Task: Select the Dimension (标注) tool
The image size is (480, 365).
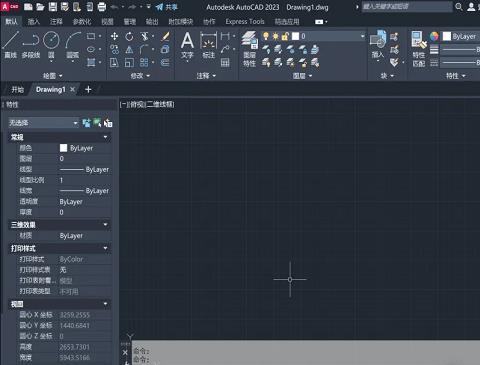Action: pyautogui.click(x=209, y=45)
